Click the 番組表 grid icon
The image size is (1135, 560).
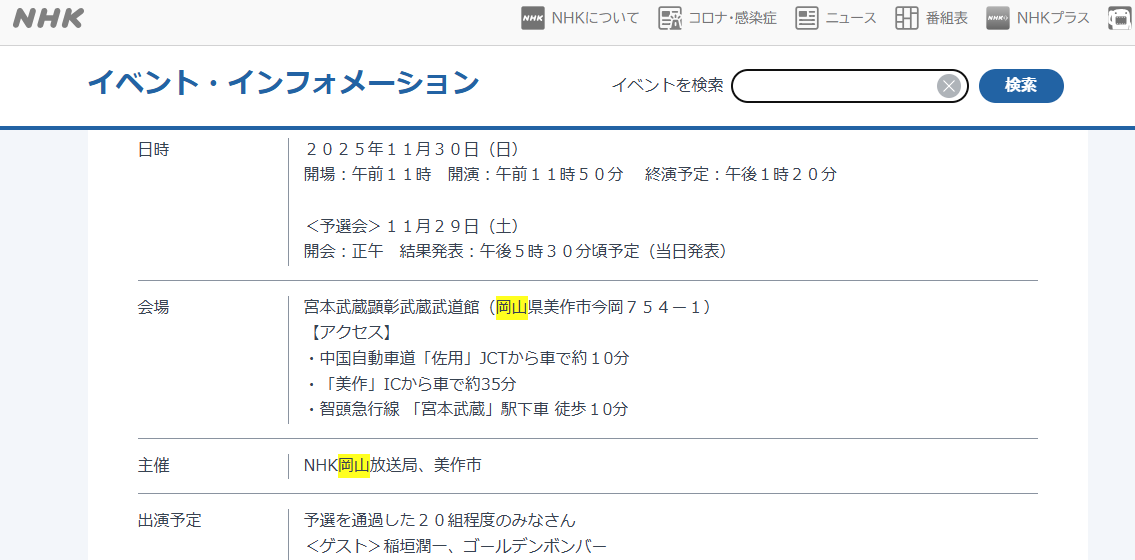click(x=906, y=18)
